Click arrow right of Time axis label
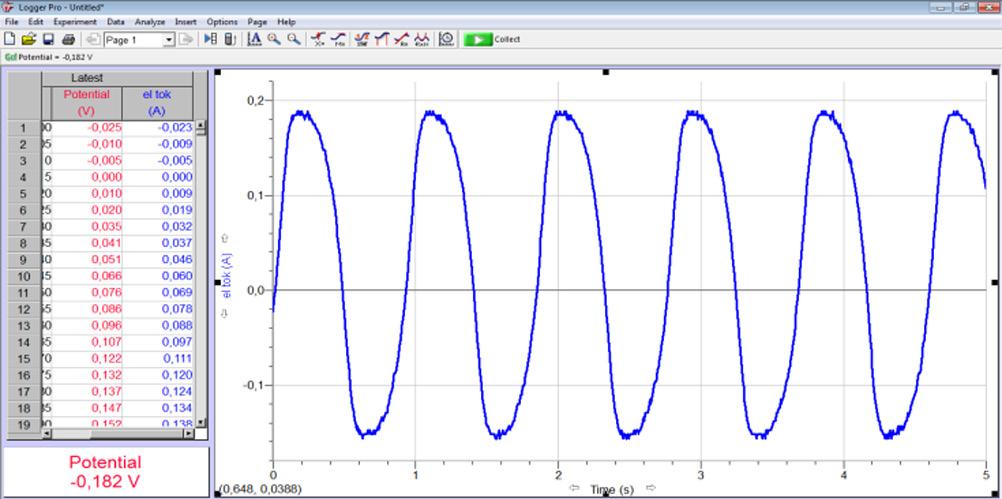The width and height of the screenshot is (1002, 499). coord(651,488)
